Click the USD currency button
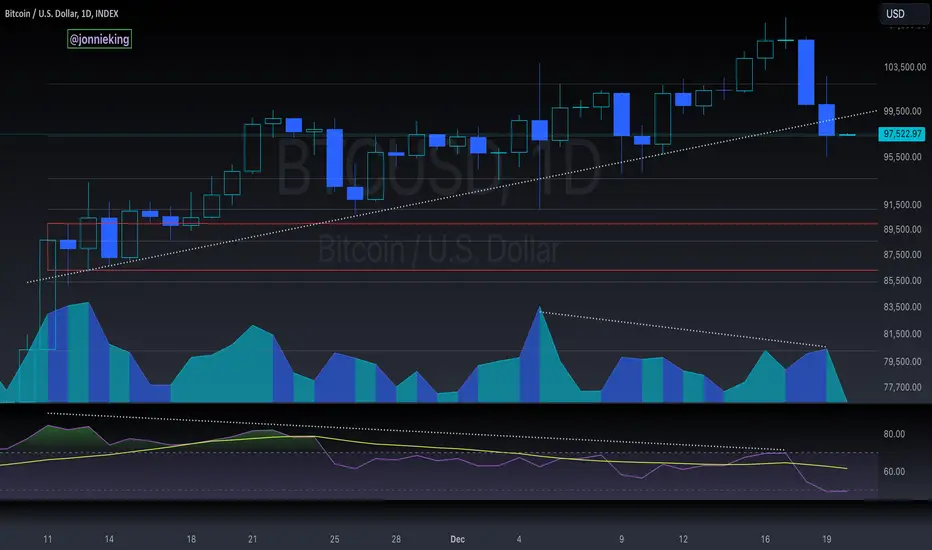Screen dimensions: 932x550 tap(903, 14)
